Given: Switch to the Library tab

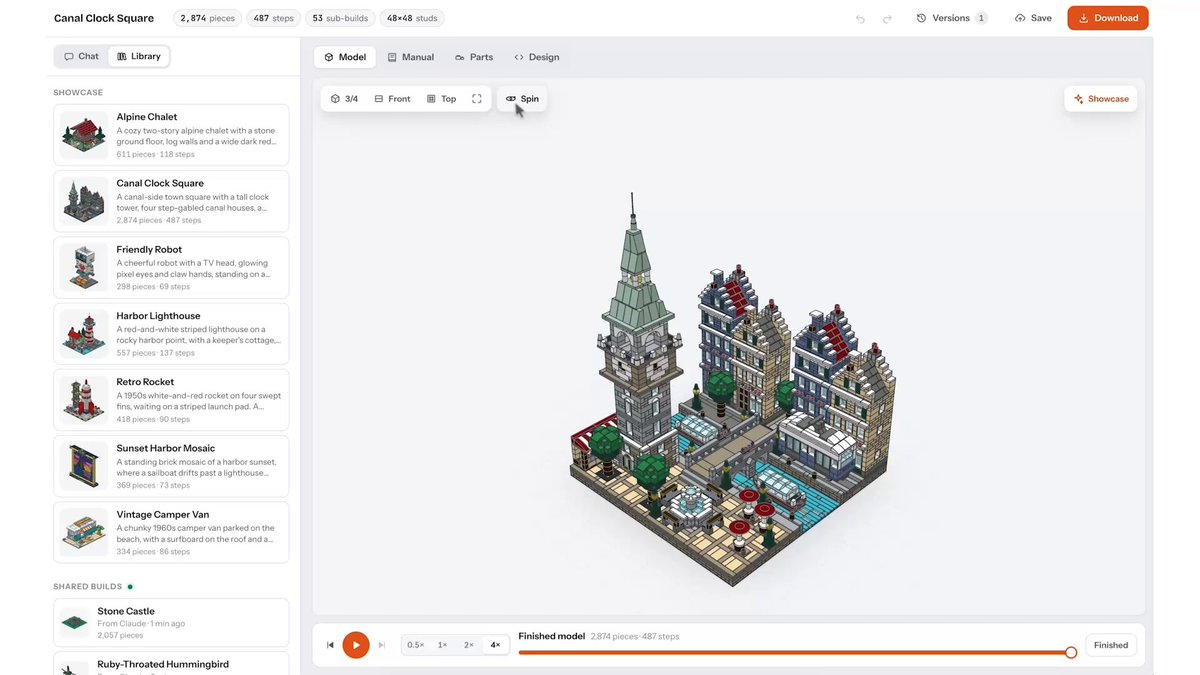Looking at the screenshot, I should coord(138,56).
